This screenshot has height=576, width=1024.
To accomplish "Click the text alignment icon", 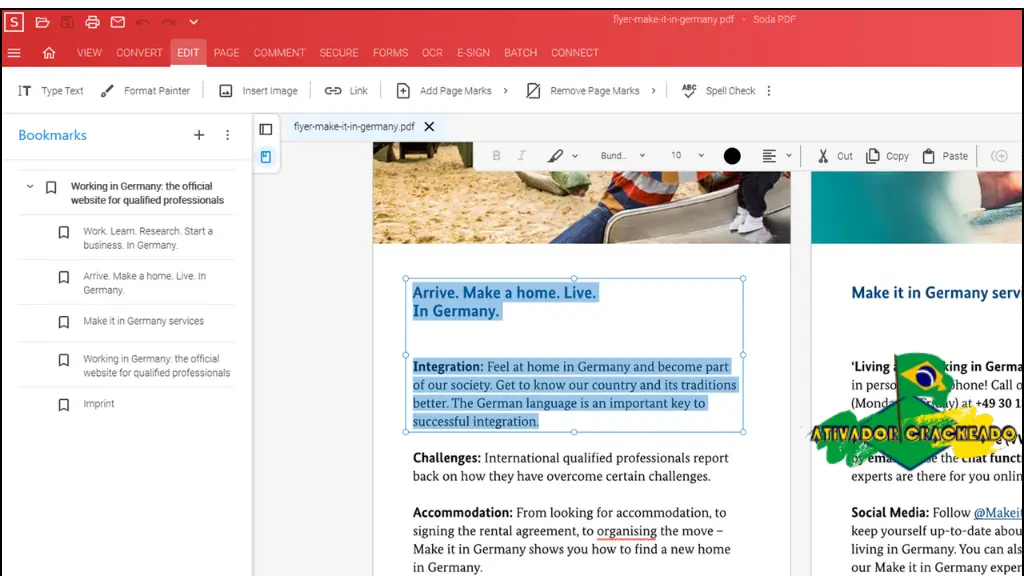I will [769, 155].
